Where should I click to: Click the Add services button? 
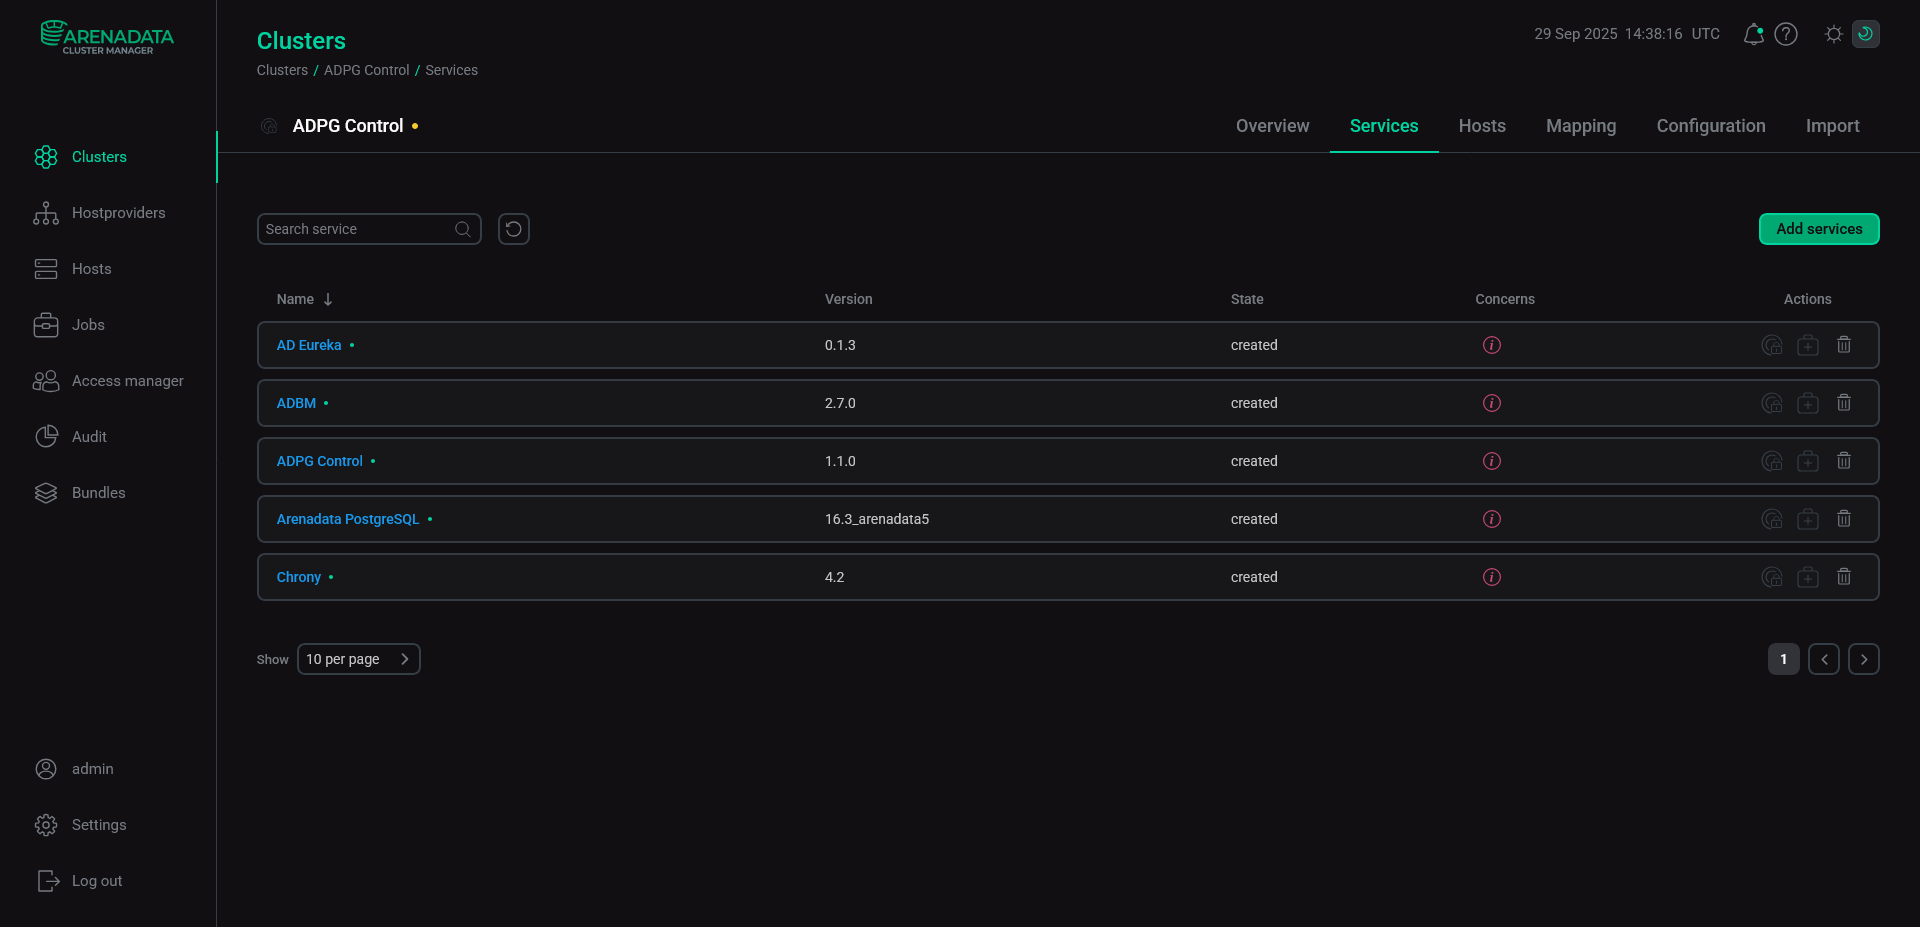[x=1818, y=229]
